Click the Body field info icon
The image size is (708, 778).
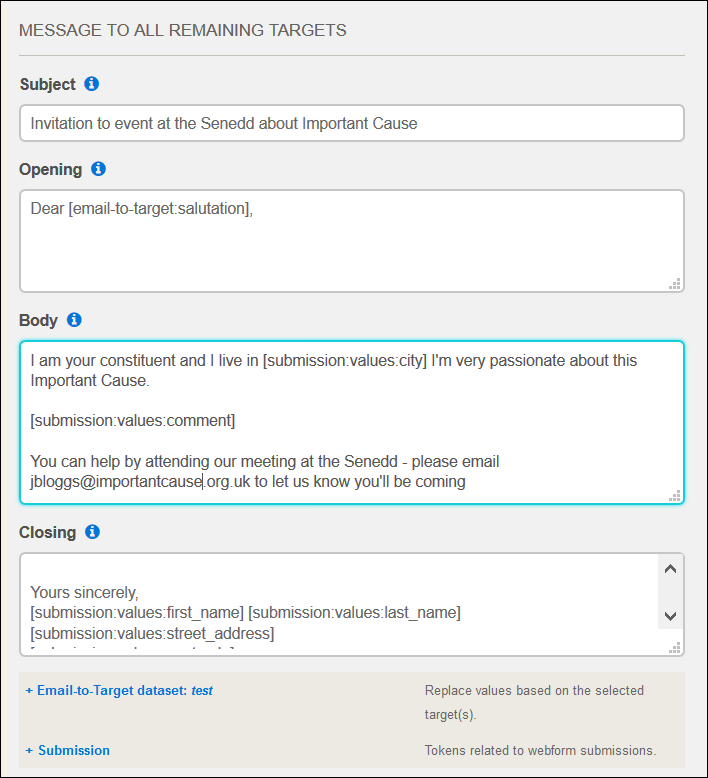pos(74,320)
